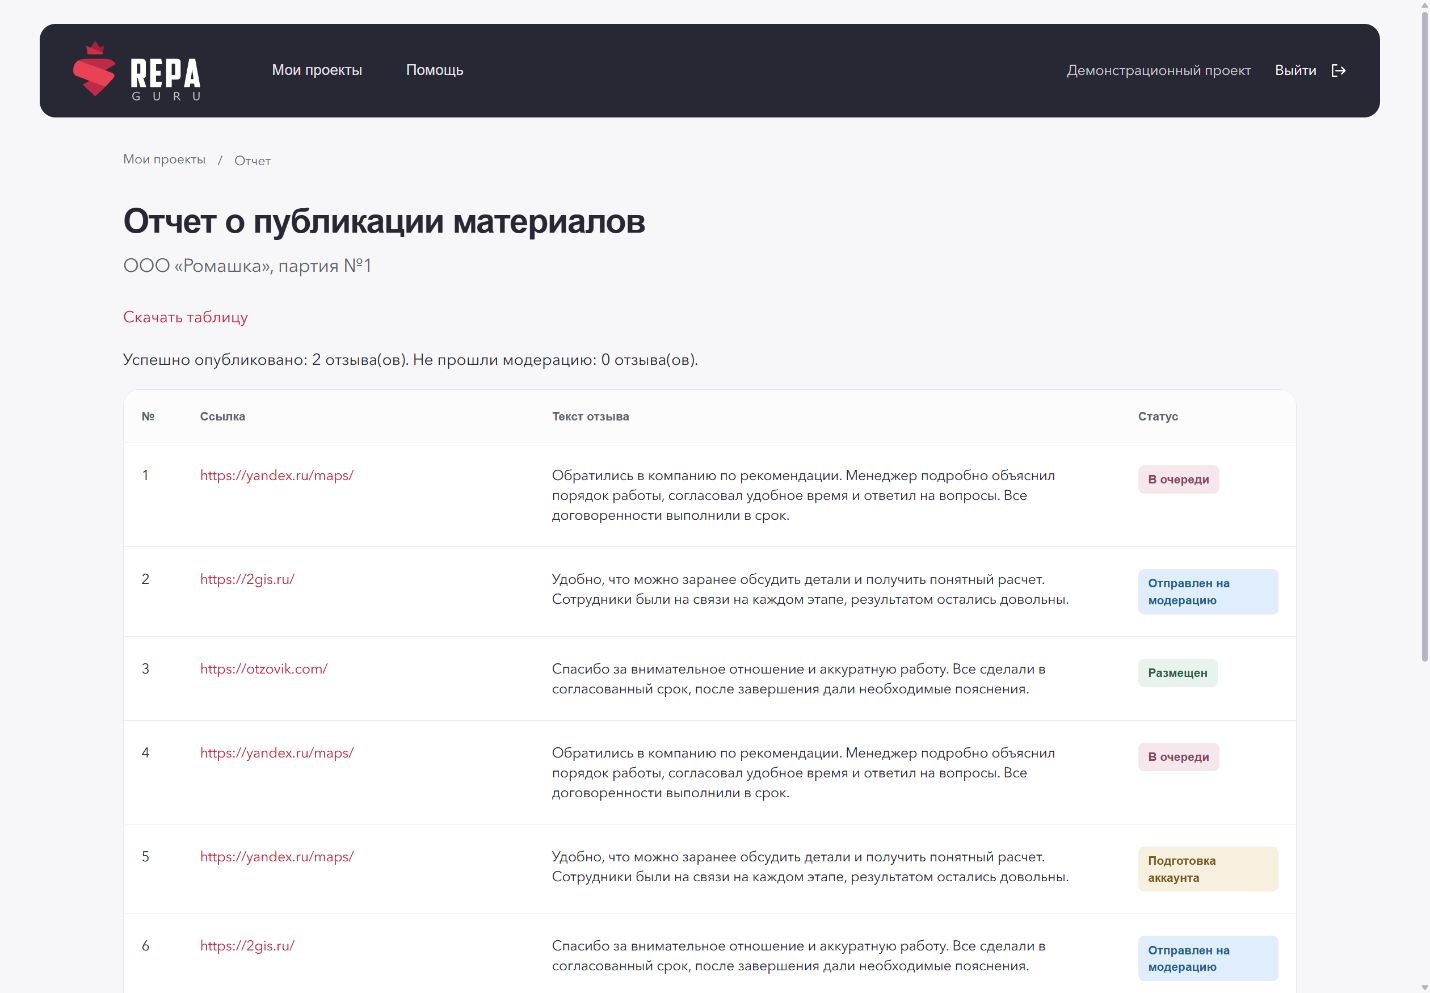
Task: Click the Успешно опубликовано summary line
Action: pyautogui.click(x=411, y=360)
